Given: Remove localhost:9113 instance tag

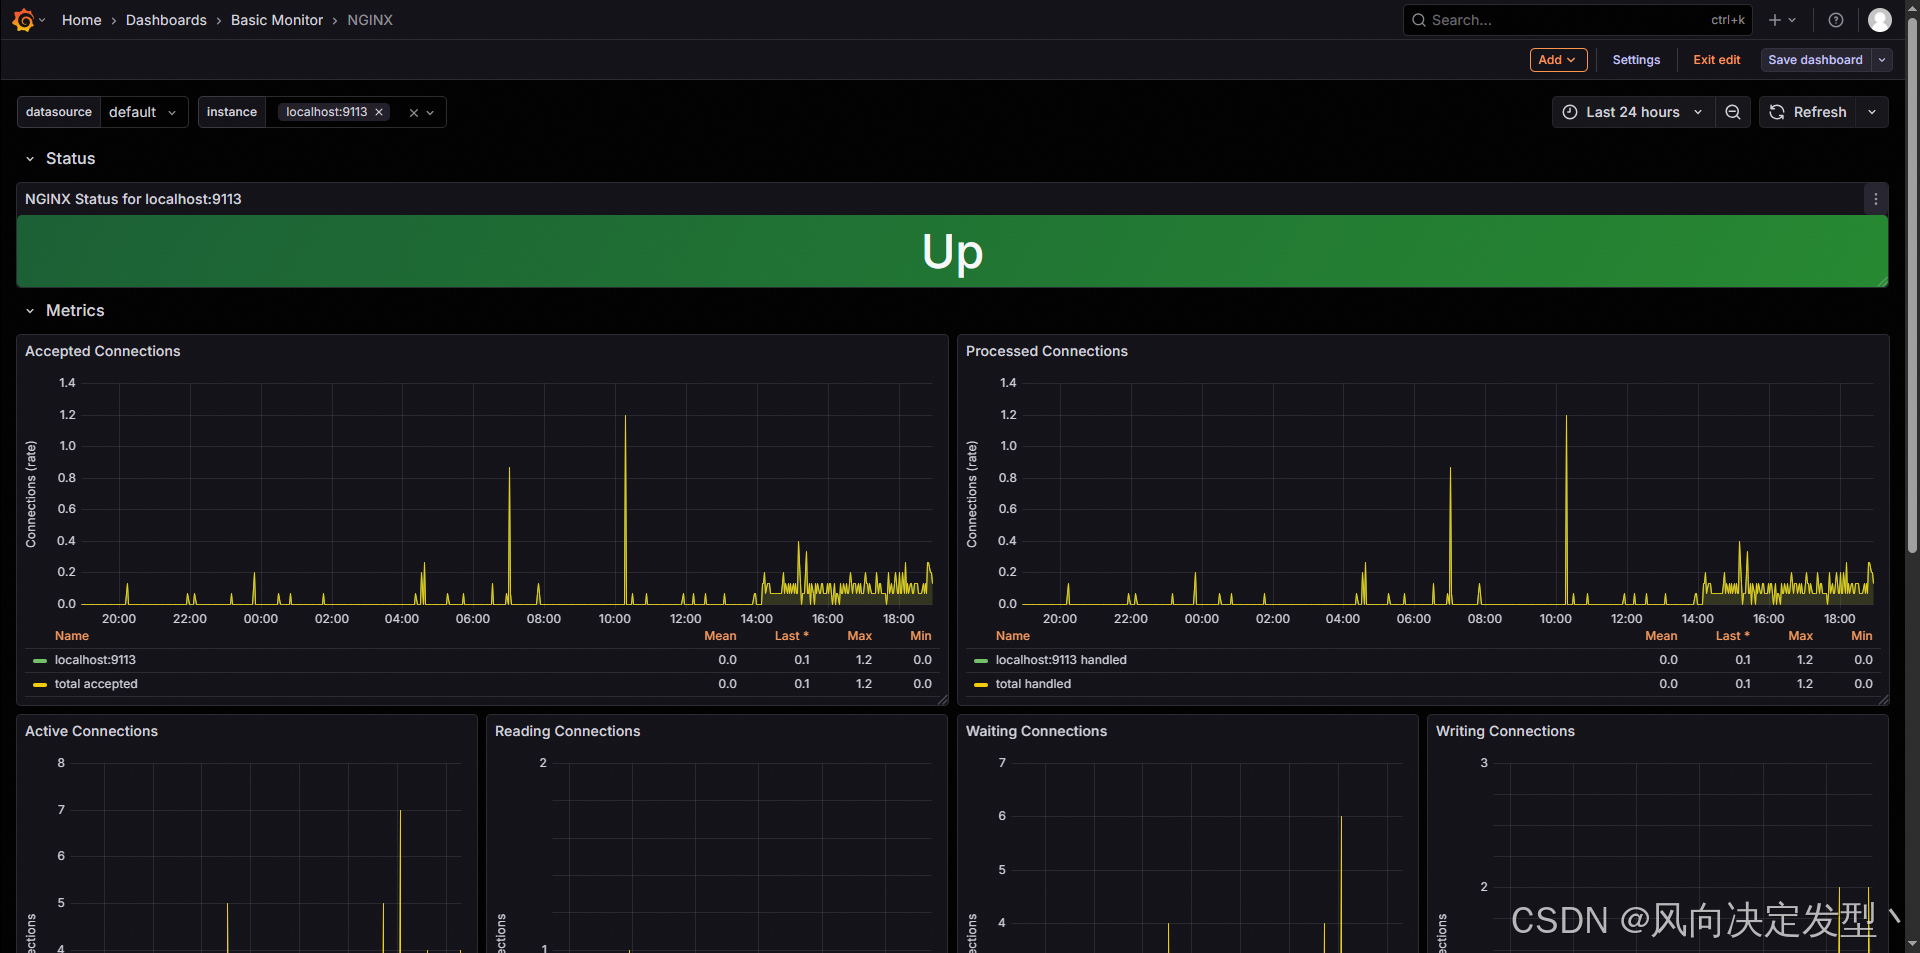Looking at the screenshot, I should [x=379, y=112].
